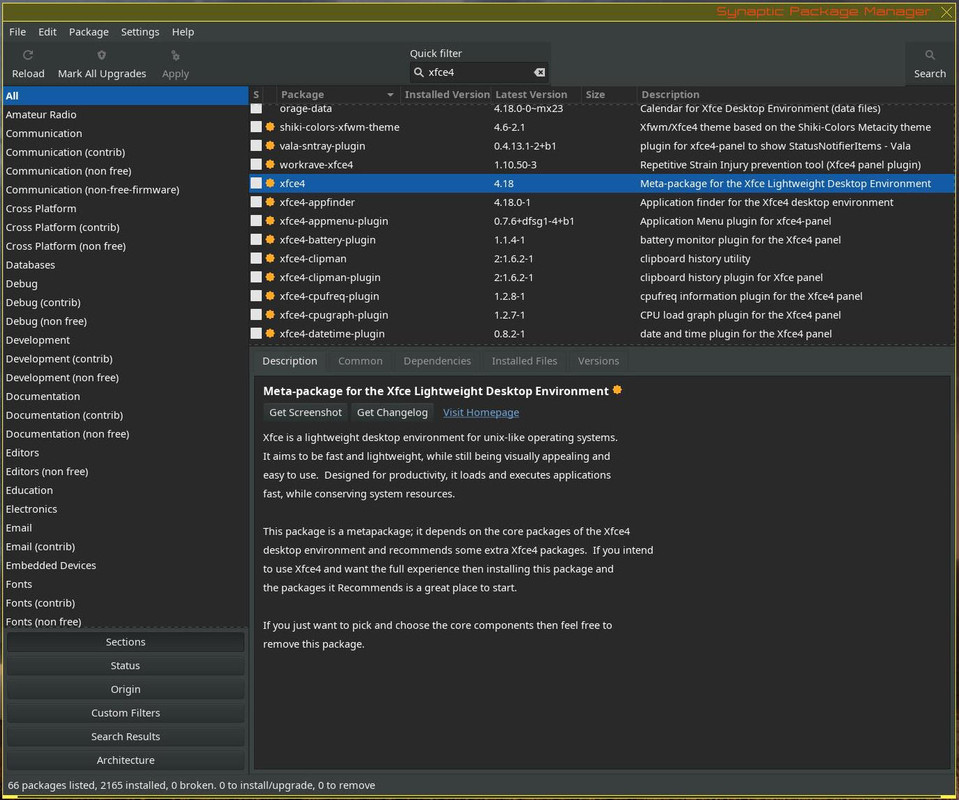Switch to the Common tab
The height and width of the screenshot is (800, 959).
coord(360,361)
